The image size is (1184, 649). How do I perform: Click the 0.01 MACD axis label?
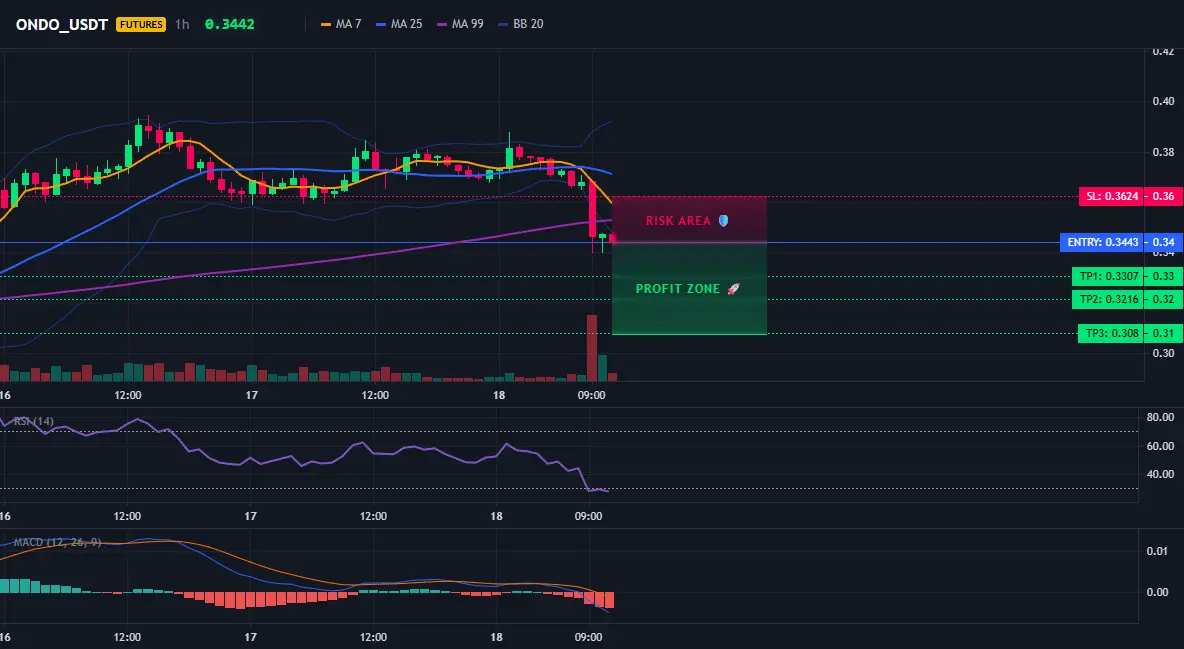pos(1158,551)
